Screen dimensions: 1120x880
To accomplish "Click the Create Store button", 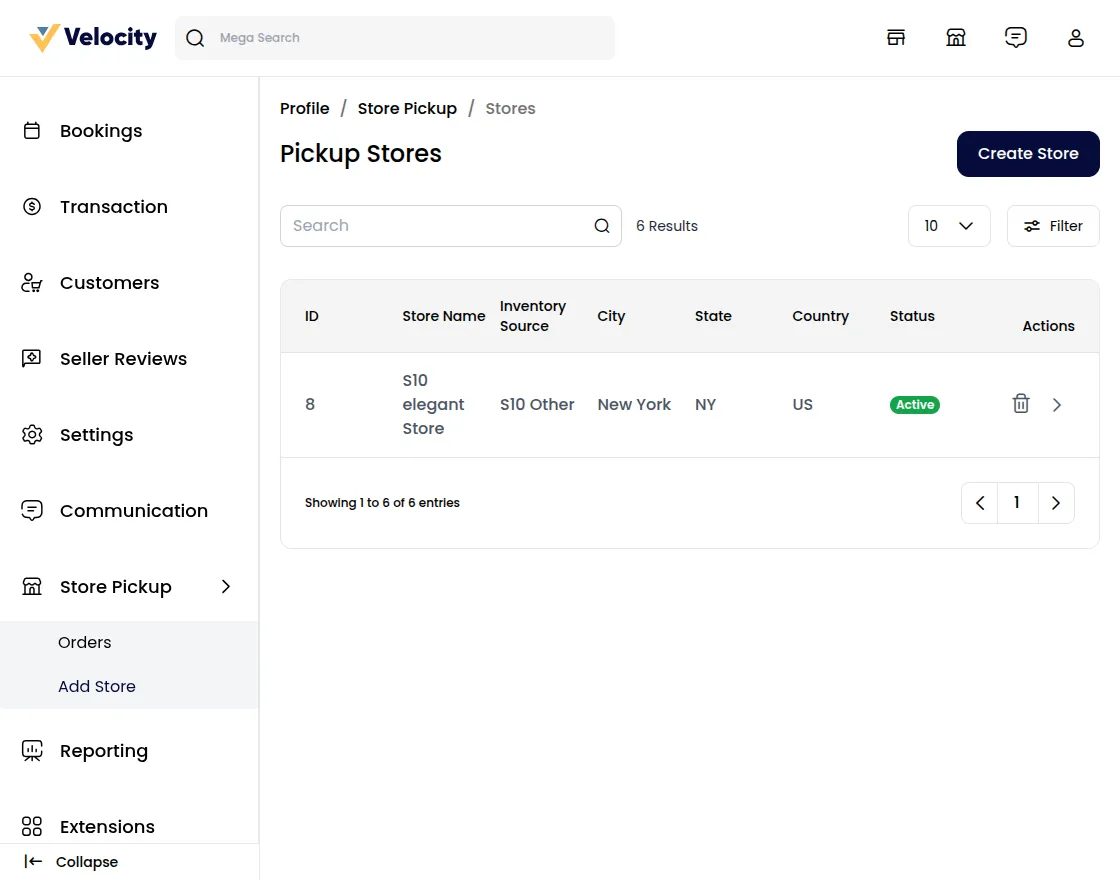I will click(x=1028, y=154).
